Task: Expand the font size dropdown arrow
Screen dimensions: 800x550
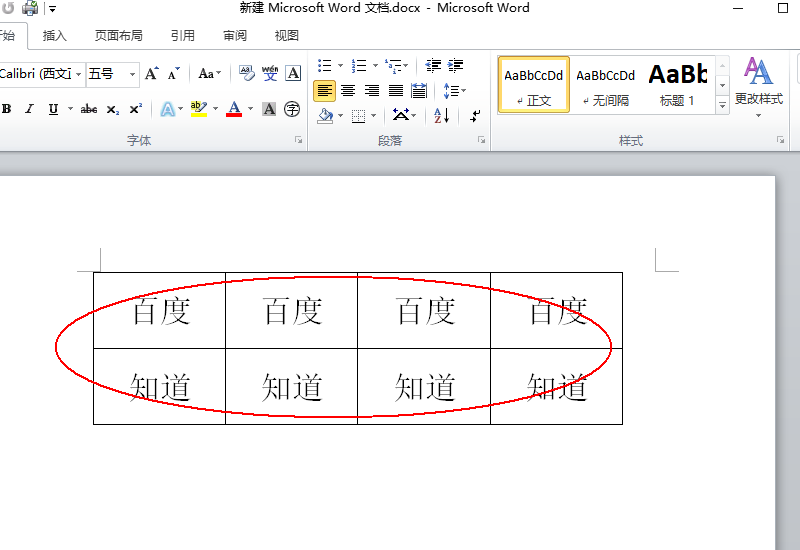Action: (132, 74)
